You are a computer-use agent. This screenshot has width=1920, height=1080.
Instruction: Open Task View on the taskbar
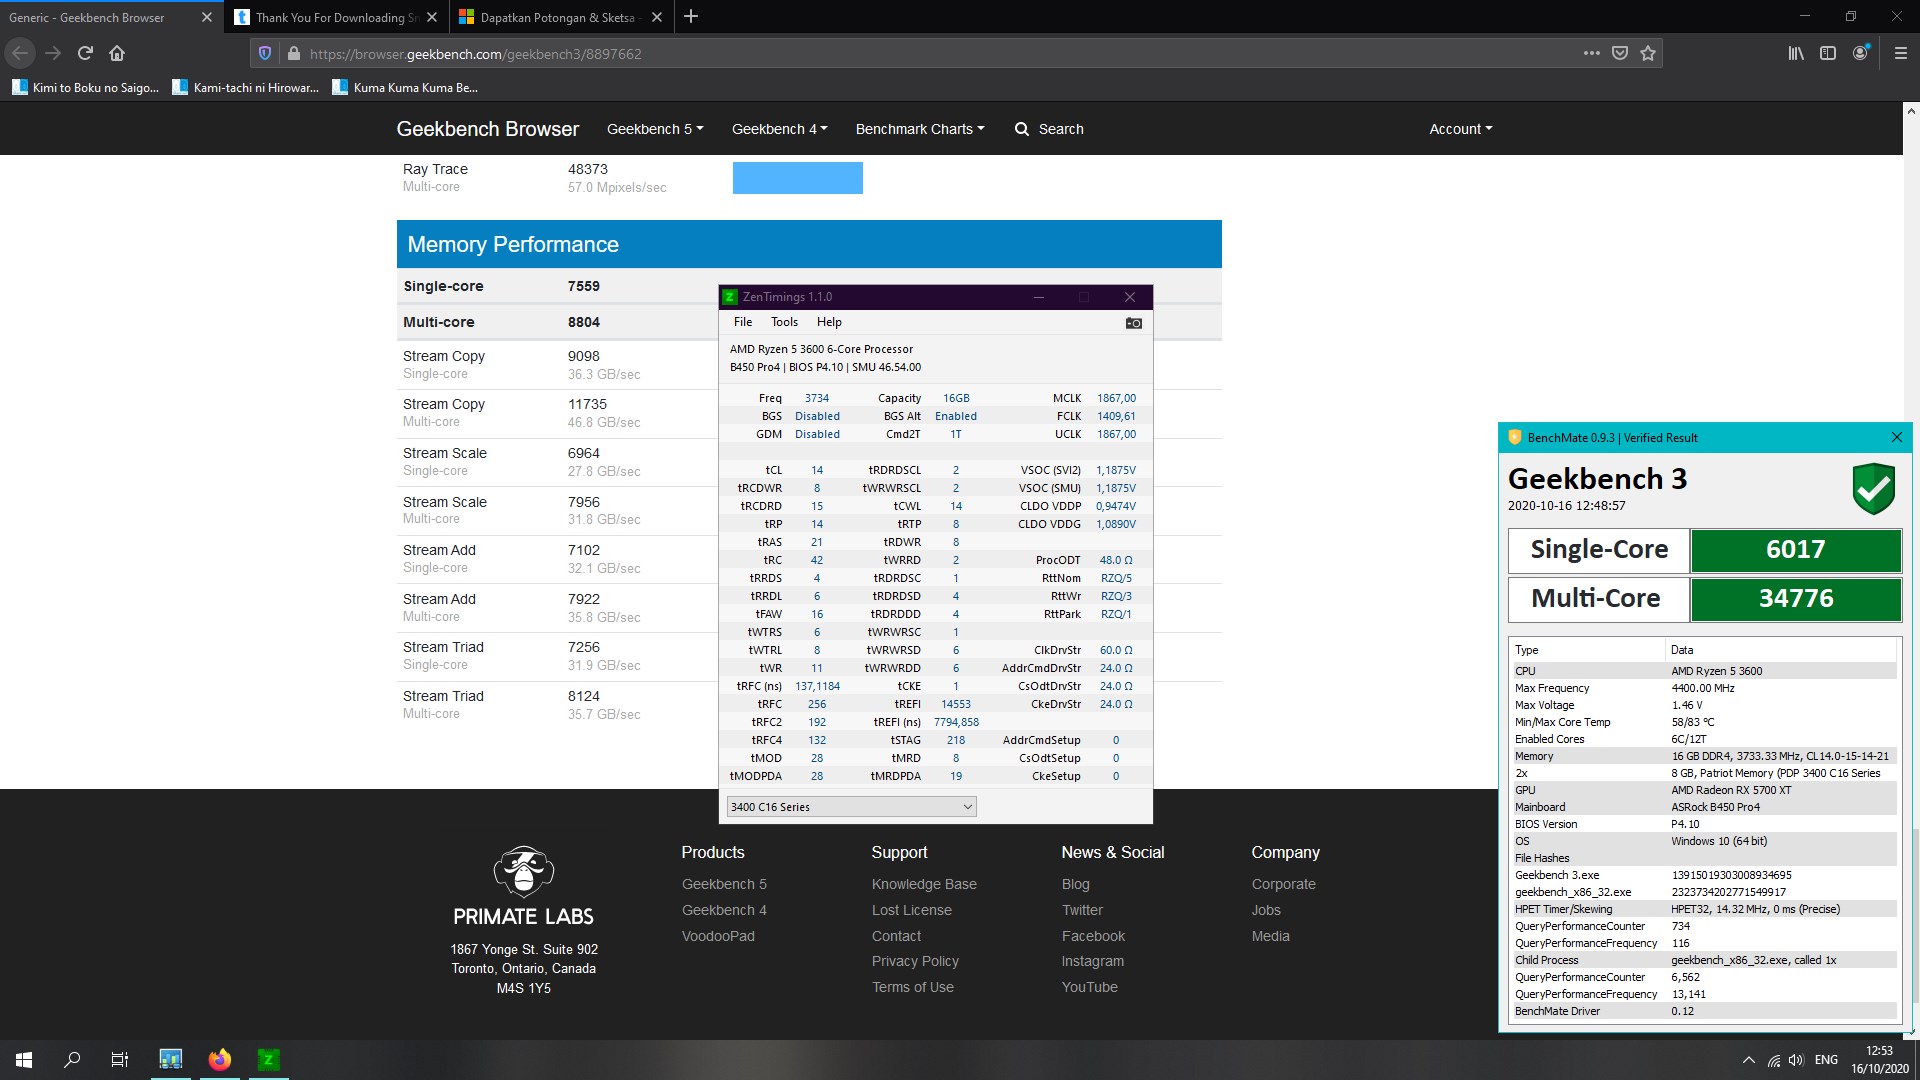point(120,1060)
